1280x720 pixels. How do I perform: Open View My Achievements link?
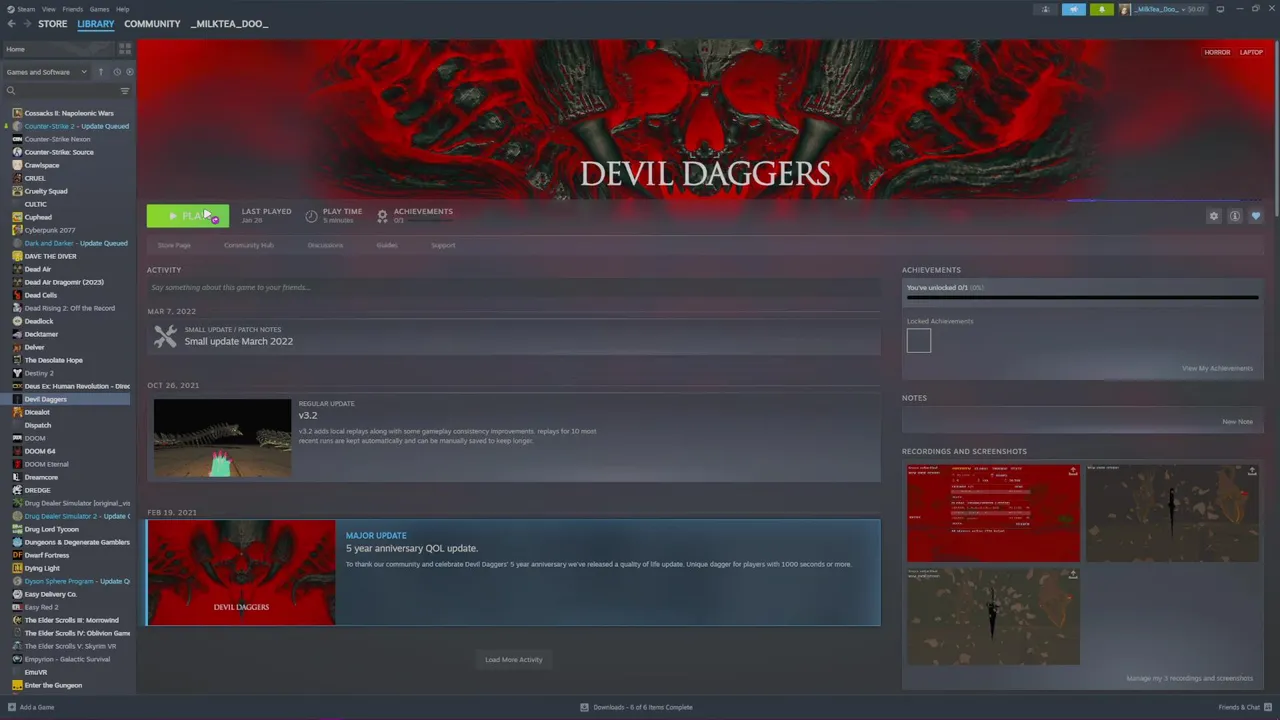click(x=1217, y=368)
